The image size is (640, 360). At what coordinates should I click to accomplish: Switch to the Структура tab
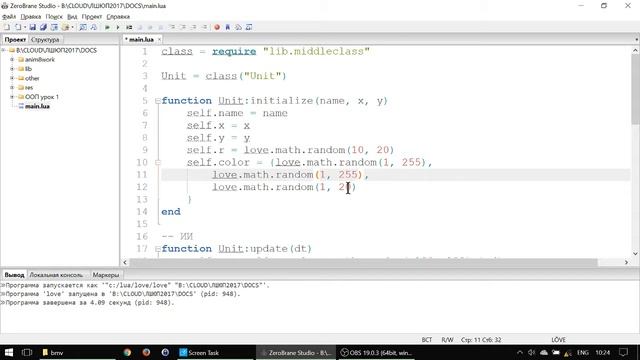point(45,40)
